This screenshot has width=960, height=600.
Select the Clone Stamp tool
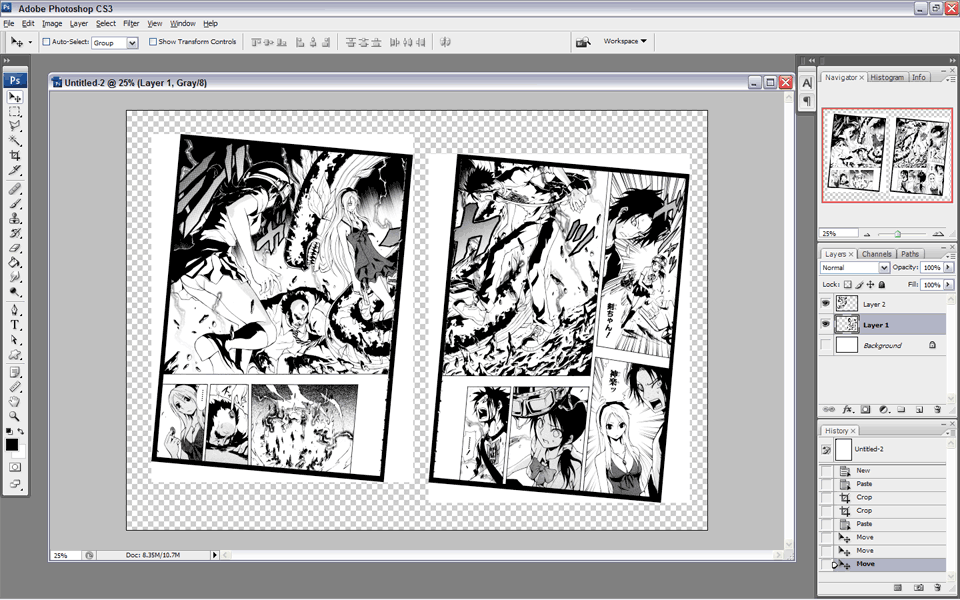pos(15,219)
